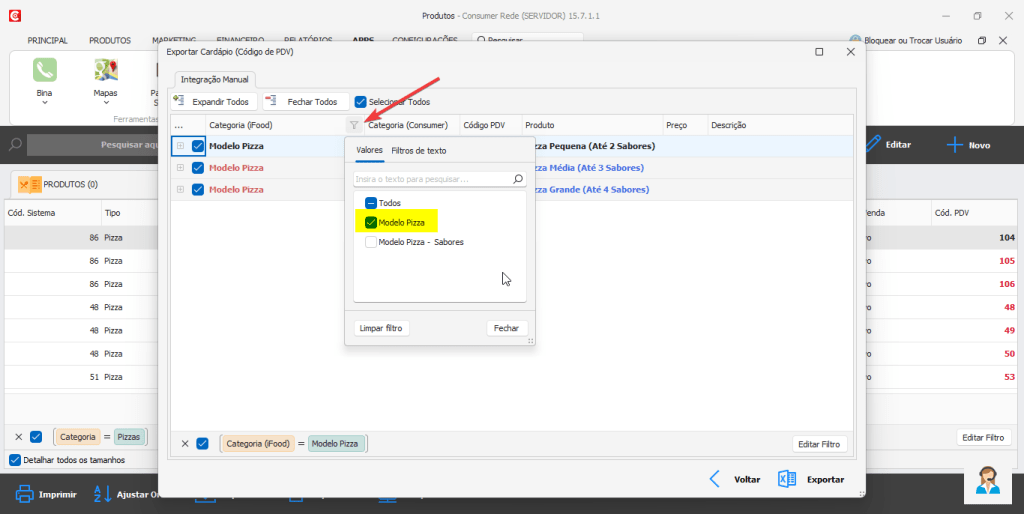The image size is (1024, 514).
Task: Toggle the Selecionar Todos checkbox
Action: click(x=361, y=102)
